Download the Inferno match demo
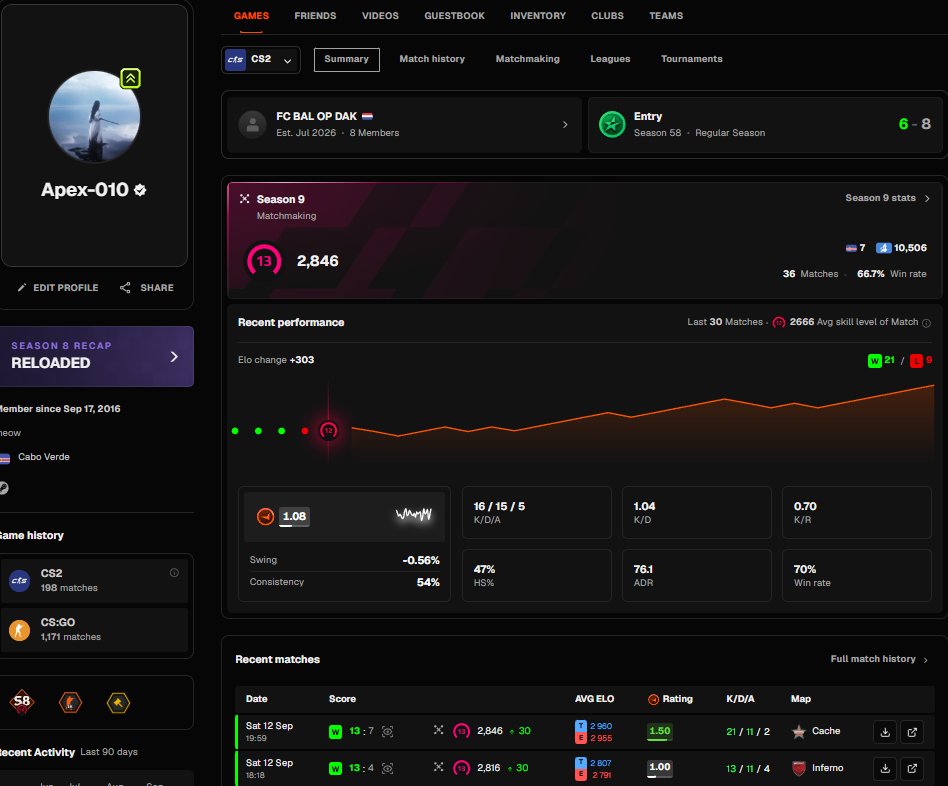The height and width of the screenshot is (786, 948). [885, 768]
